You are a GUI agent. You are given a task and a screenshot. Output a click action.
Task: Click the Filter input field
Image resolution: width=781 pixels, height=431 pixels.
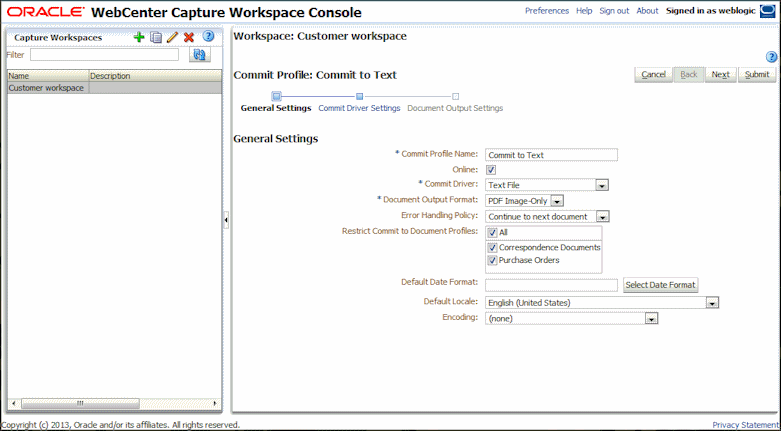(104, 55)
